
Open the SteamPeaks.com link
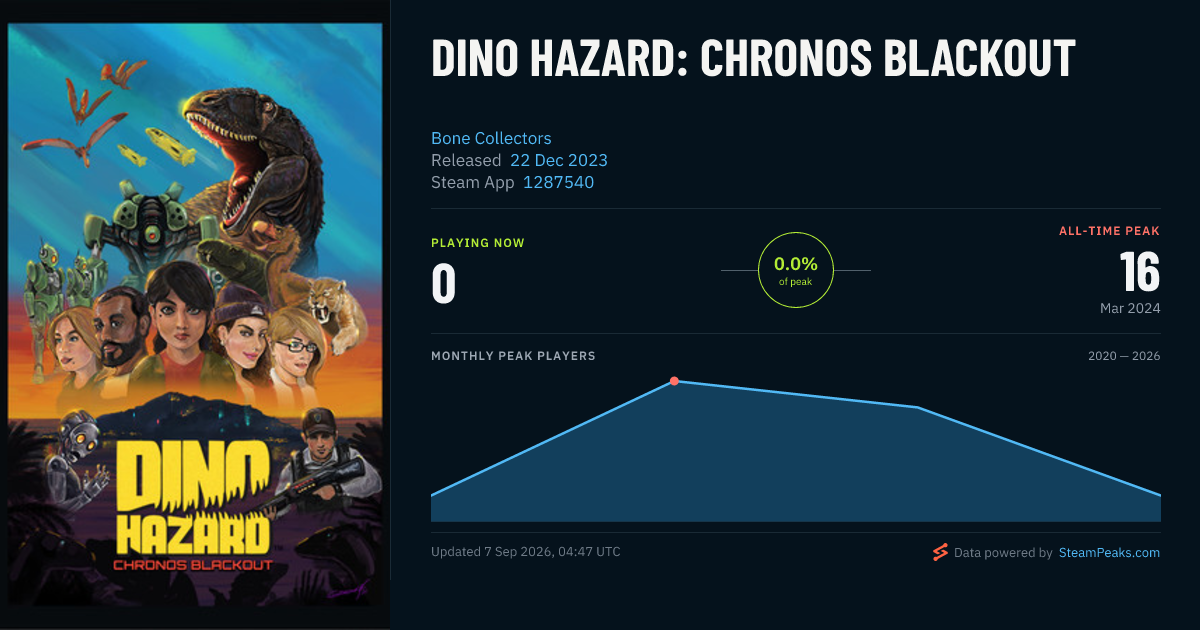(1109, 552)
